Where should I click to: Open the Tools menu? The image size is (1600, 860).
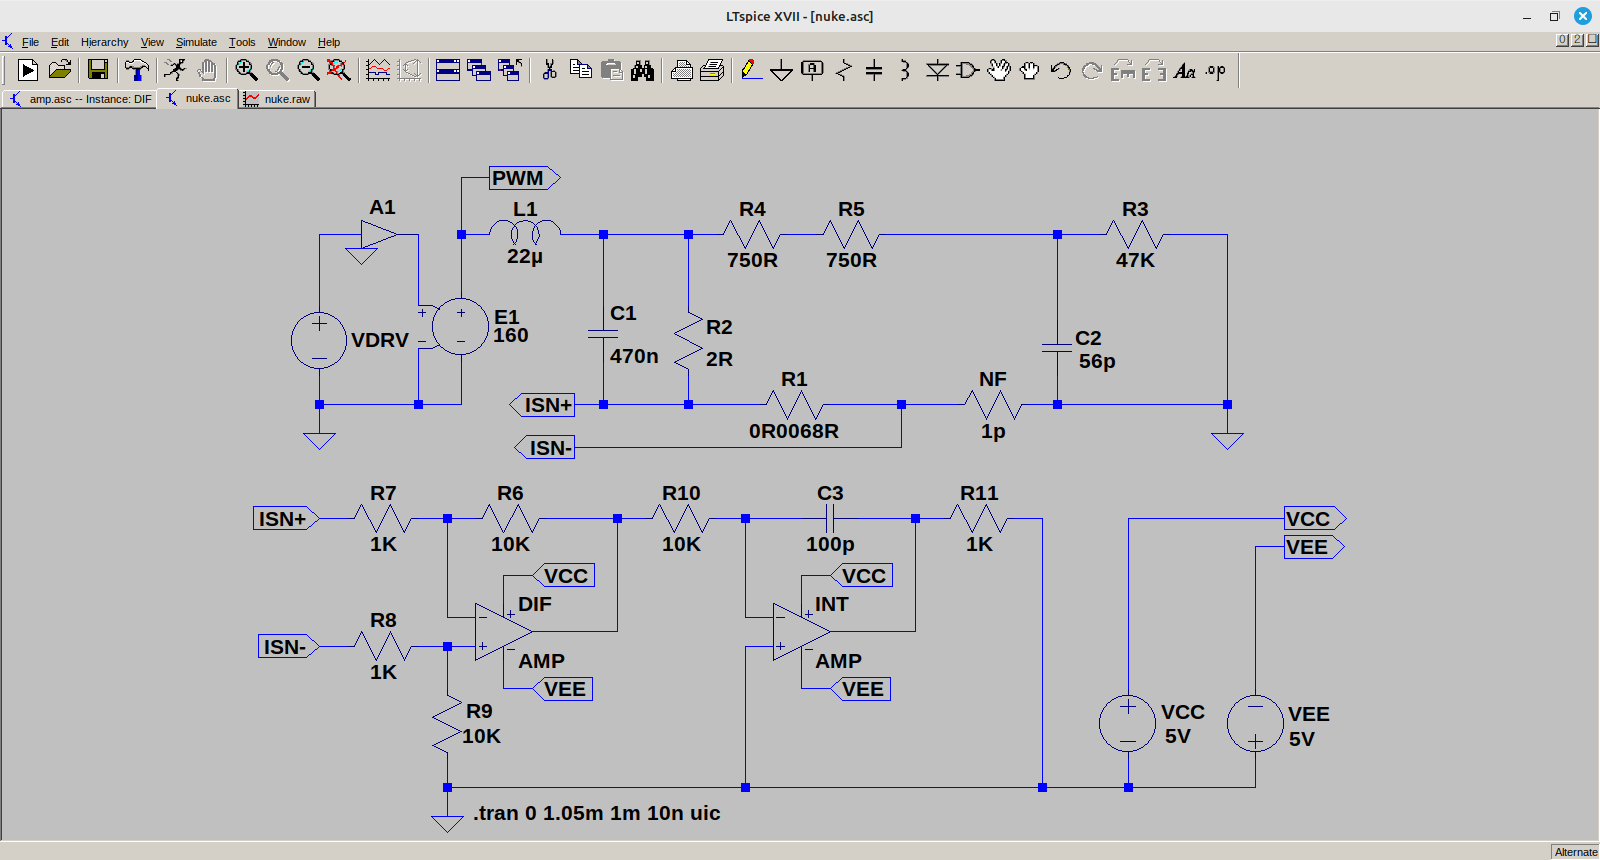point(242,42)
